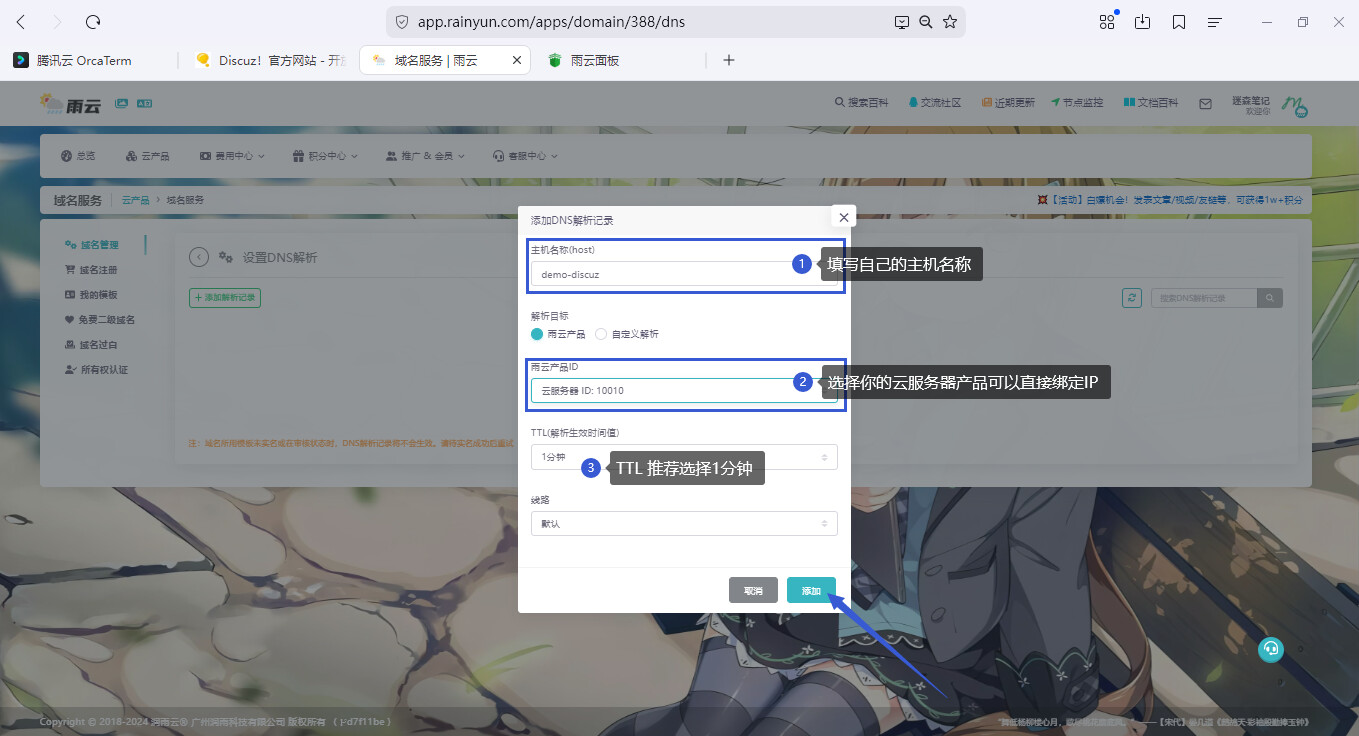Select 域名管理 in sidebar
Viewport: 1359px width, 736px height.
tap(92, 244)
